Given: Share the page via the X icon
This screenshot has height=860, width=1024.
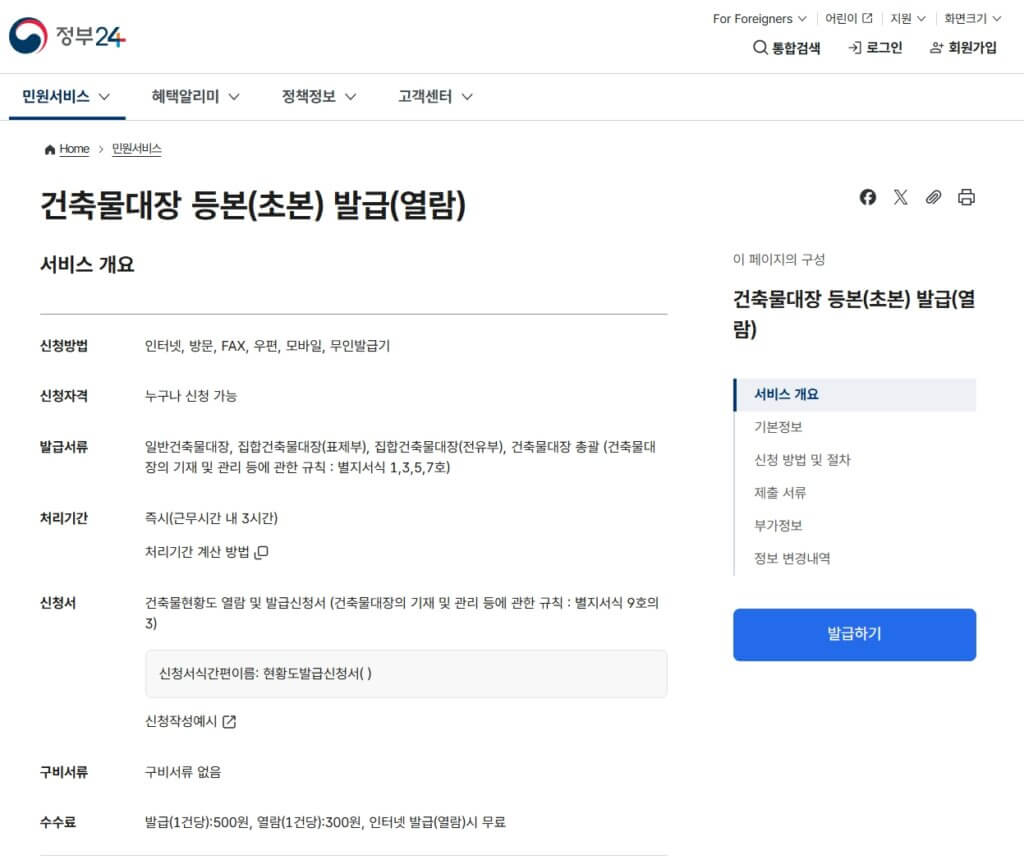Looking at the screenshot, I should pos(900,197).
